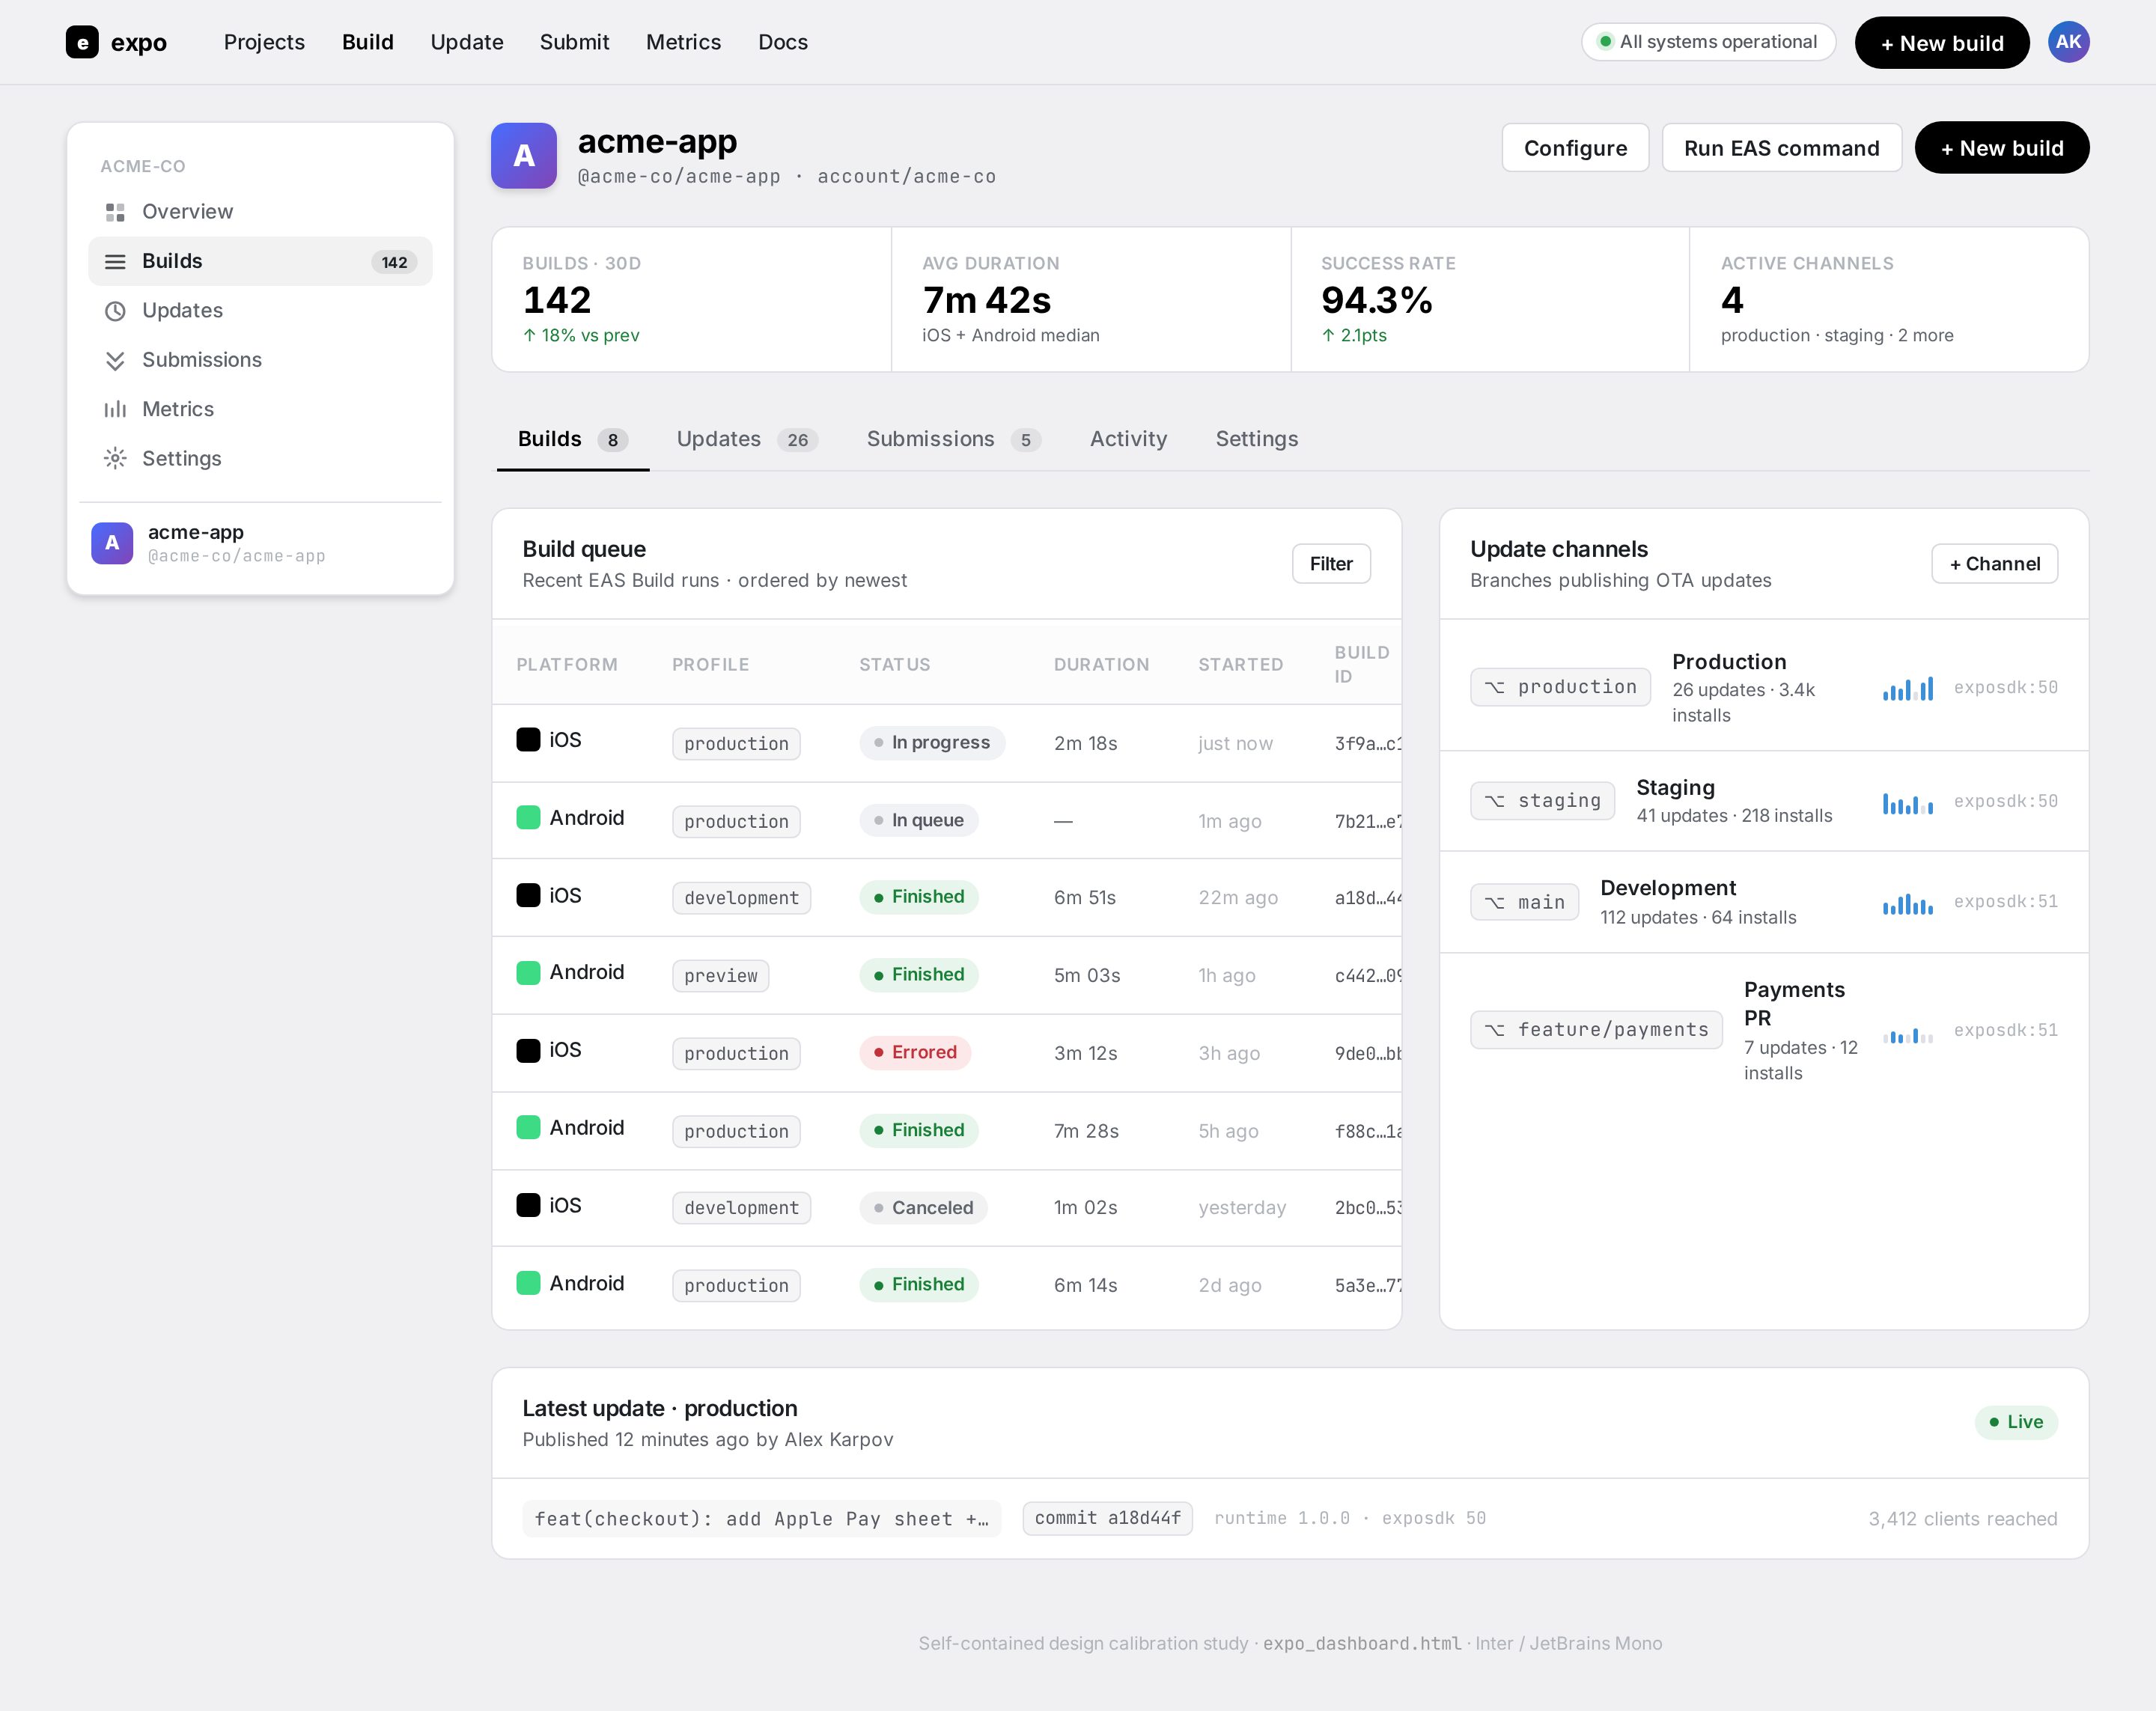The height and width of the screenshot is (1711, 2156).
Task: Click the iOS icon in the Canceled row
Action: (x=528, y=1205)
